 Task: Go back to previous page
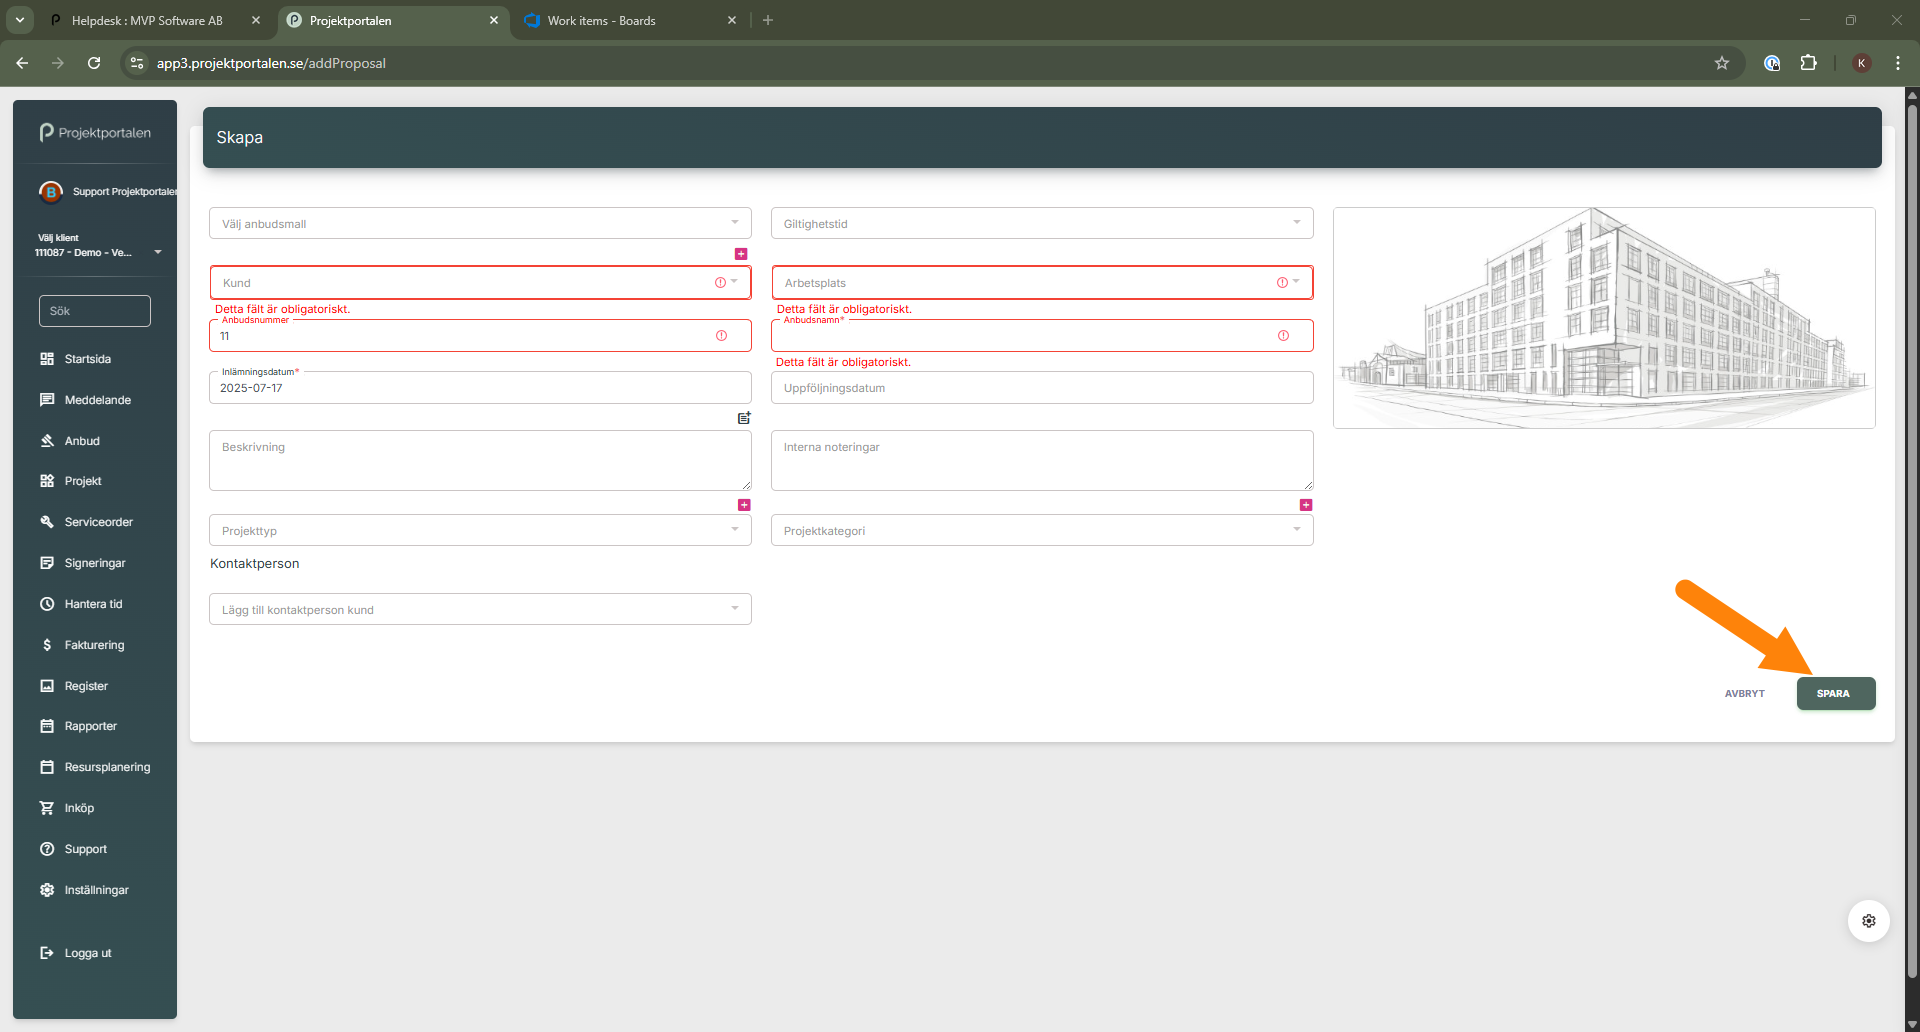tap(22, 63)
